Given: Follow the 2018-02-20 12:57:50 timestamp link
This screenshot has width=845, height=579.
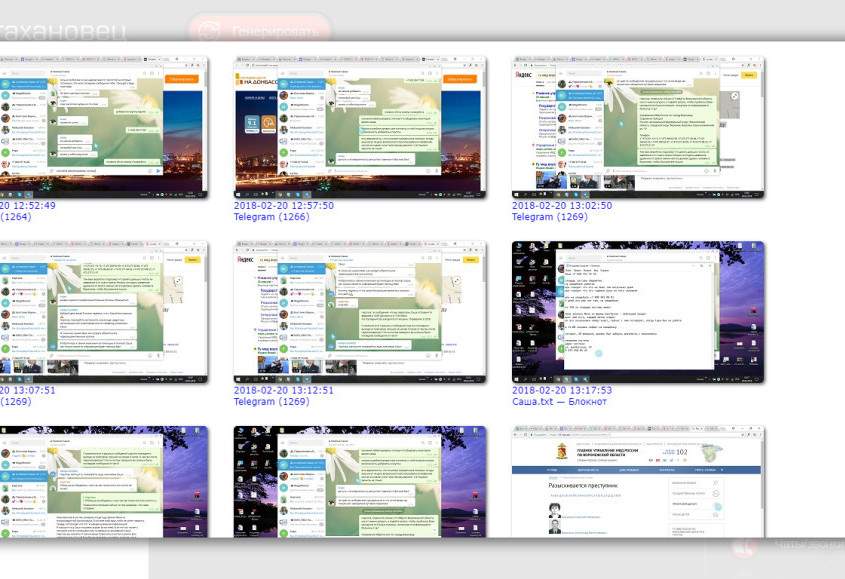Looking at the screenshot, I should click(284, 205).
